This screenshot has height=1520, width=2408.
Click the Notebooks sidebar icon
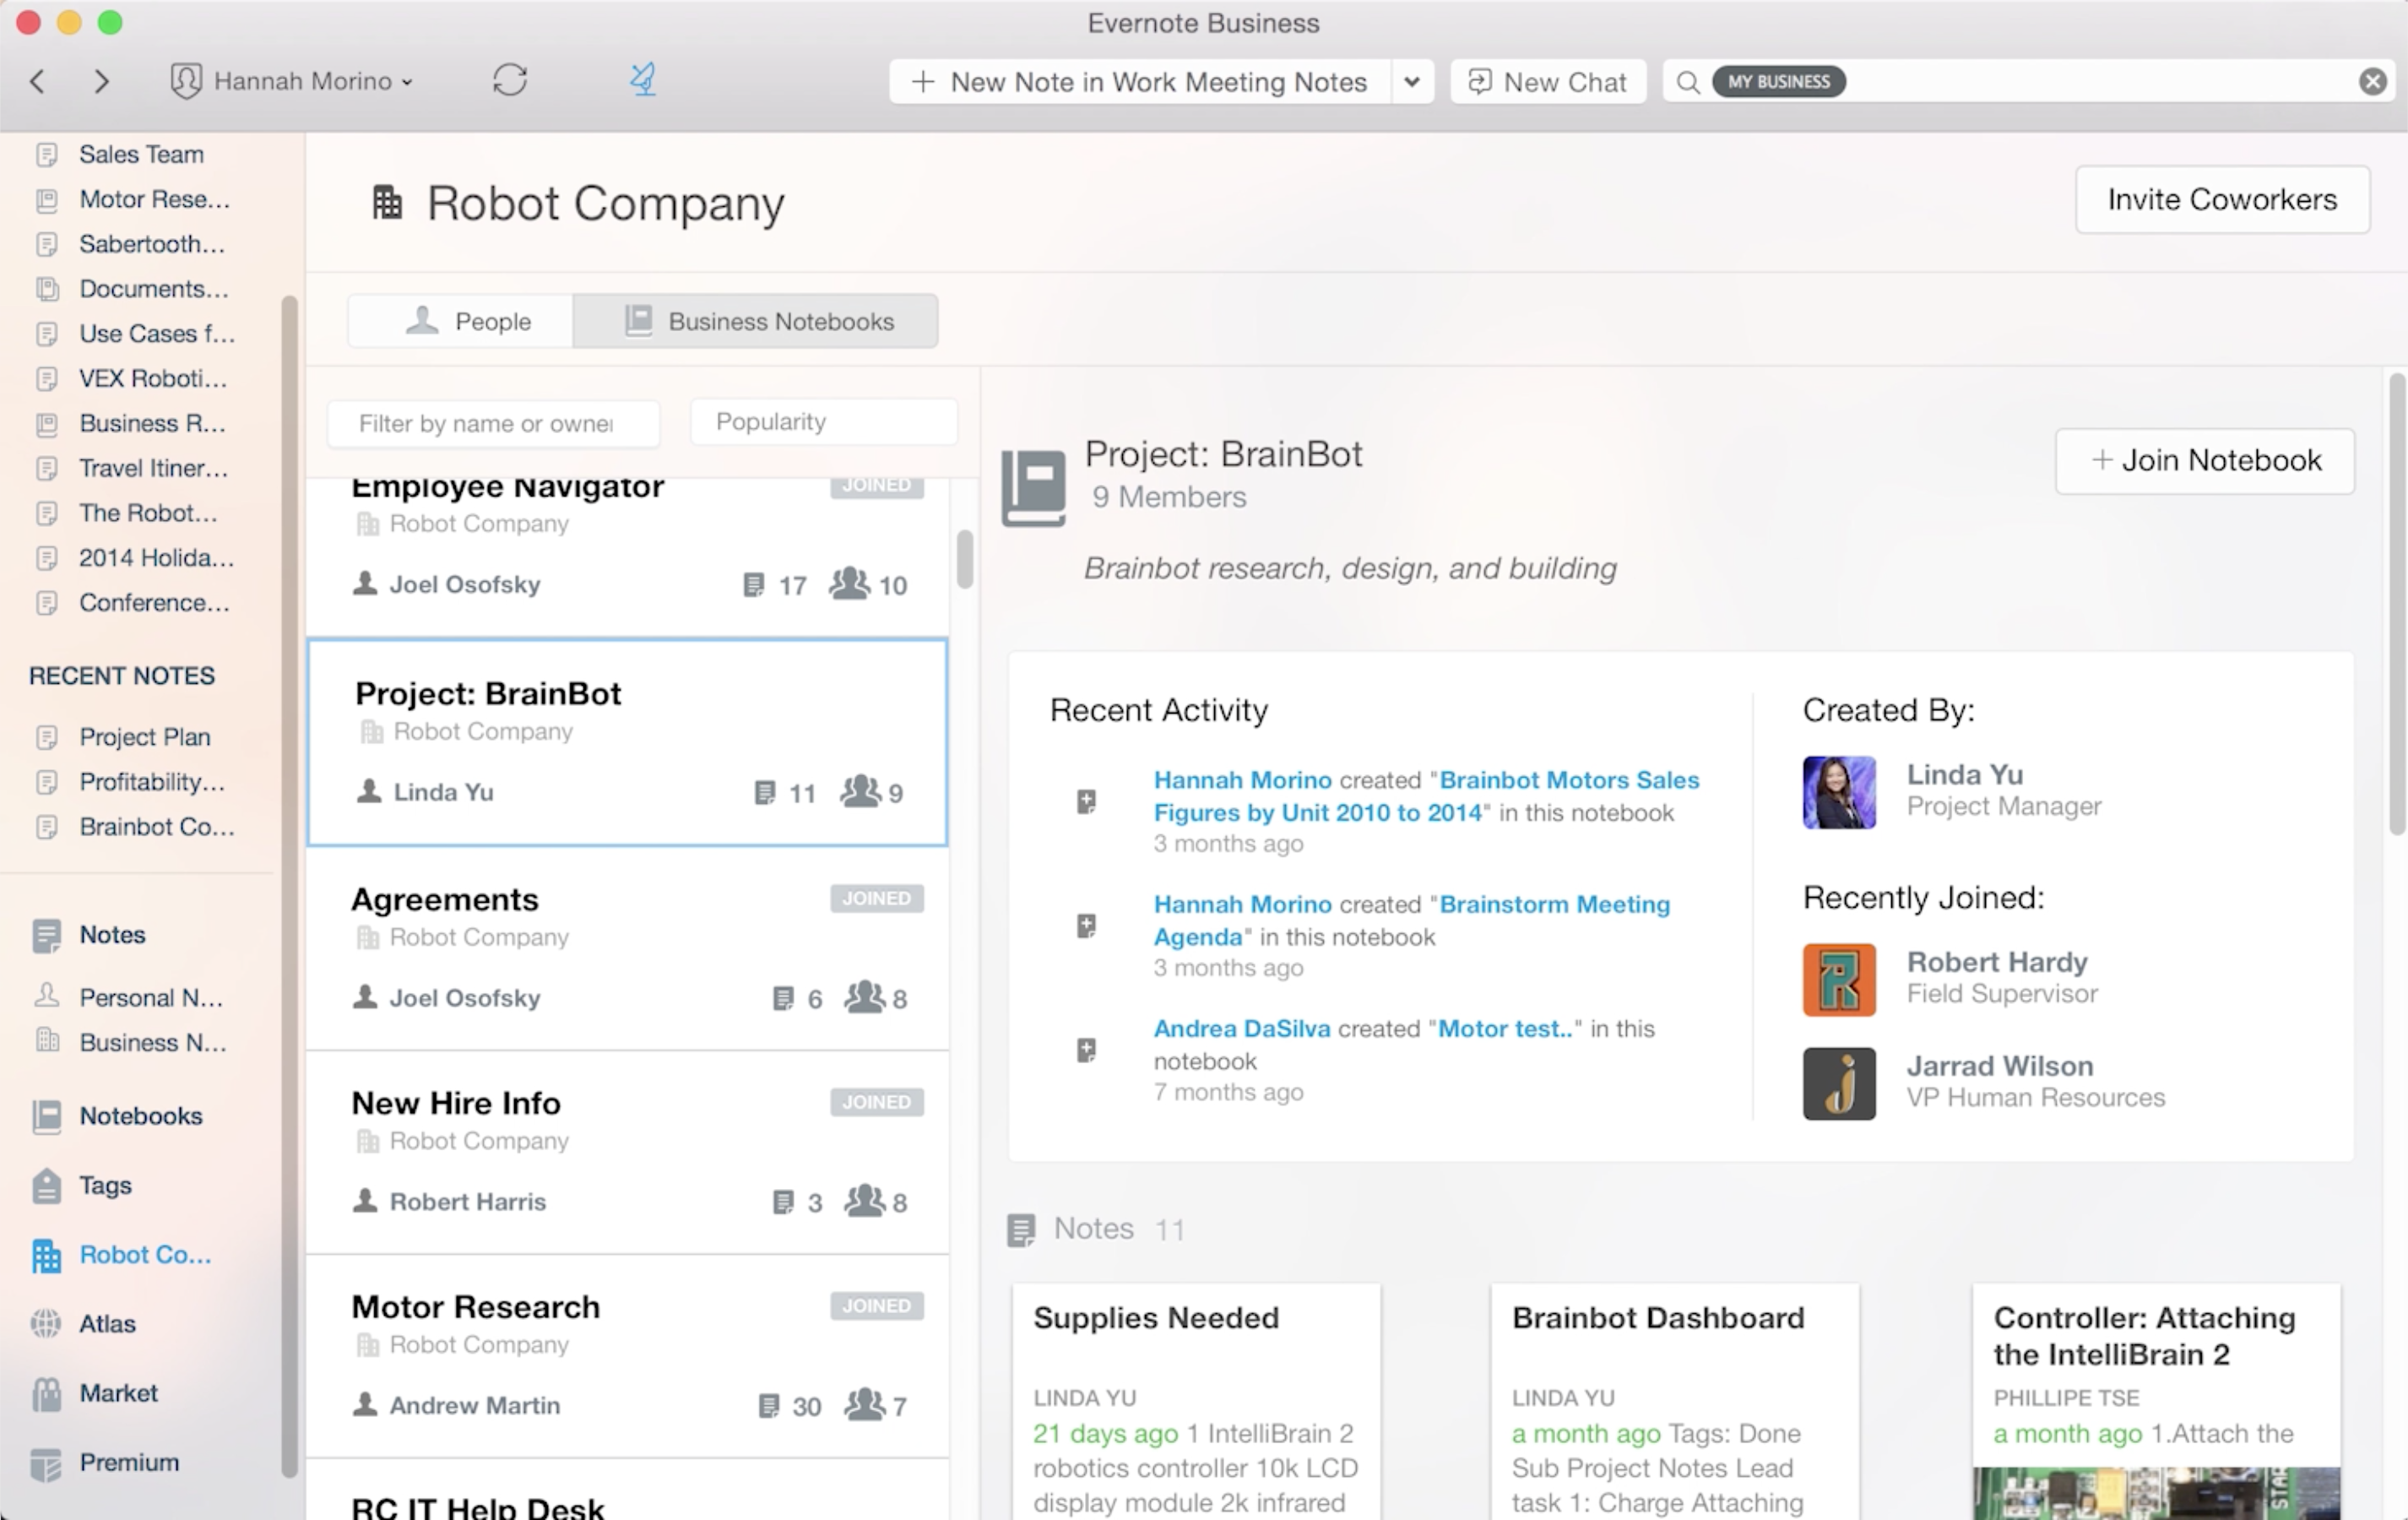tap(47, 1116)
